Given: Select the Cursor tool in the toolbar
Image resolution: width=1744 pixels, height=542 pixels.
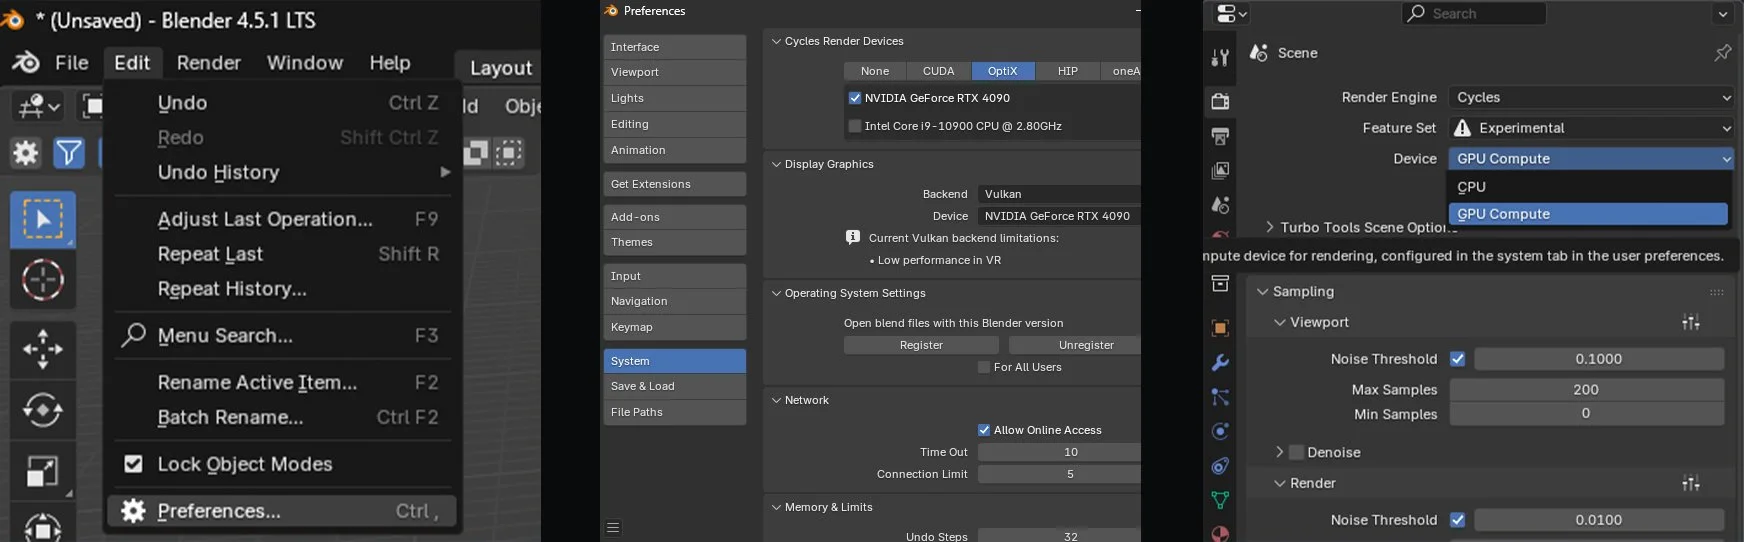Looking at the screenshot, I should pyautogui.click(x=43, y=280).
